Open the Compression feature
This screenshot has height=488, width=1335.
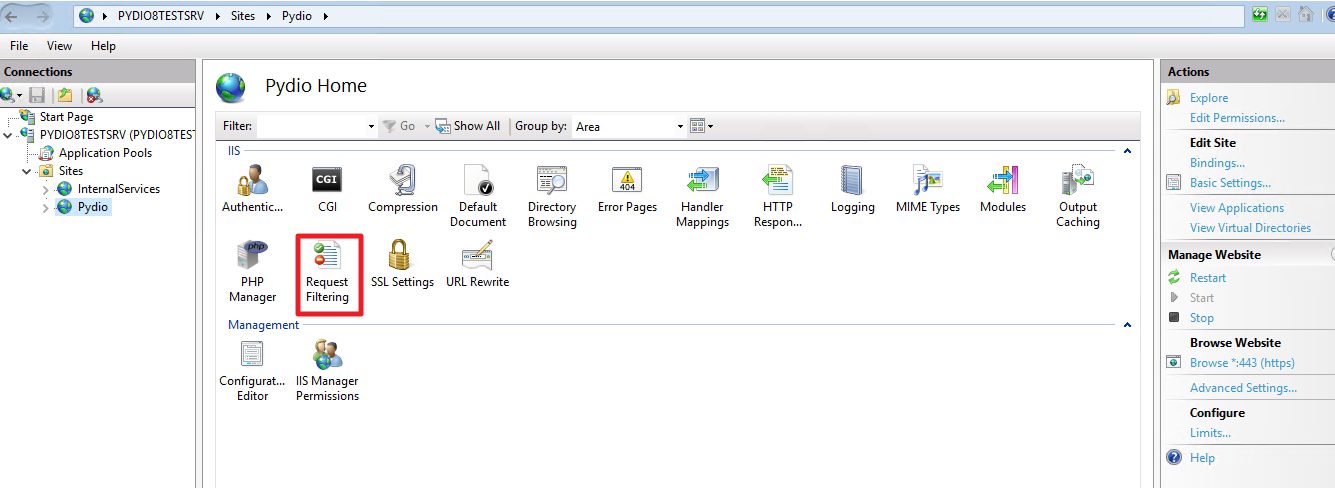point(403,190)
